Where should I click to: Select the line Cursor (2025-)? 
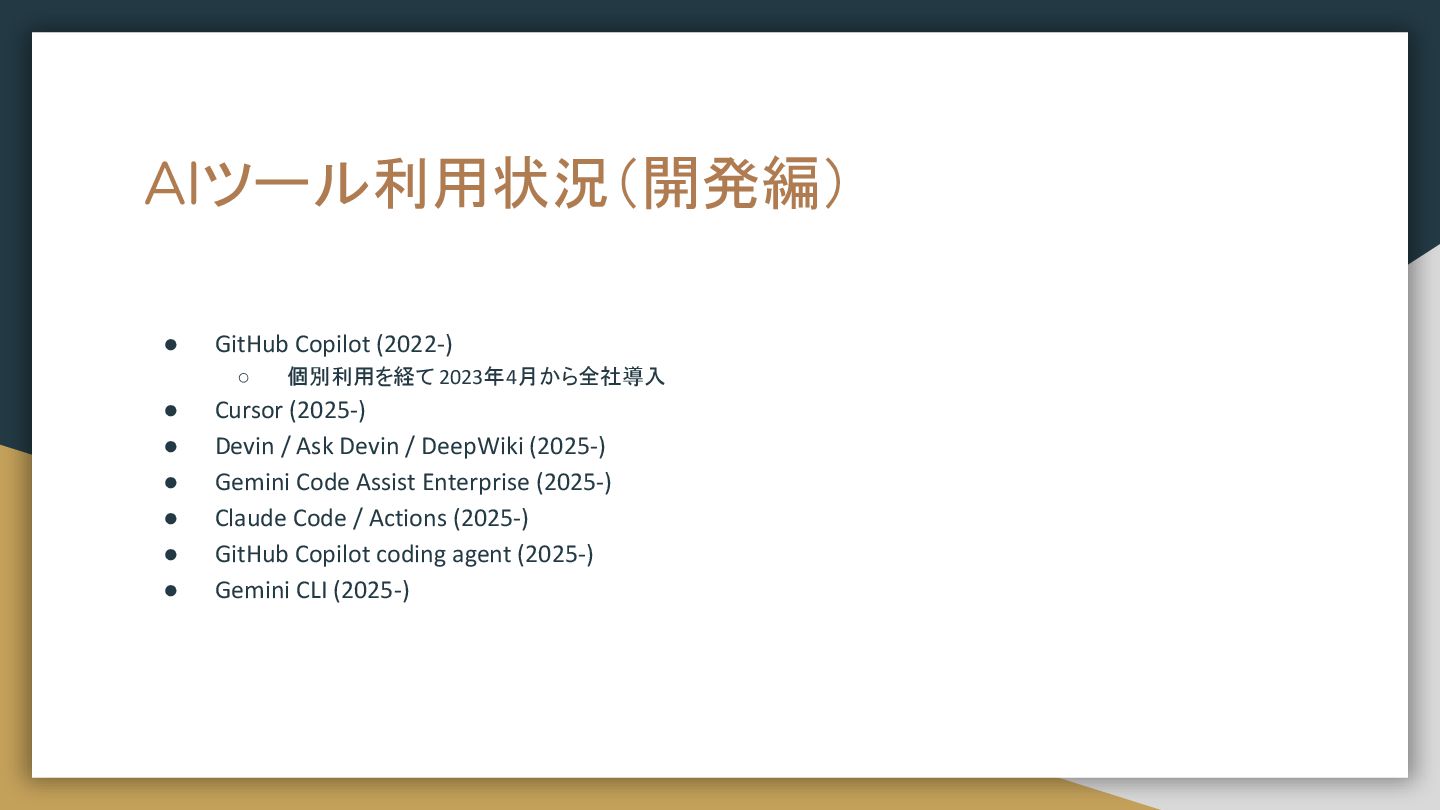(x=290, y=410)
